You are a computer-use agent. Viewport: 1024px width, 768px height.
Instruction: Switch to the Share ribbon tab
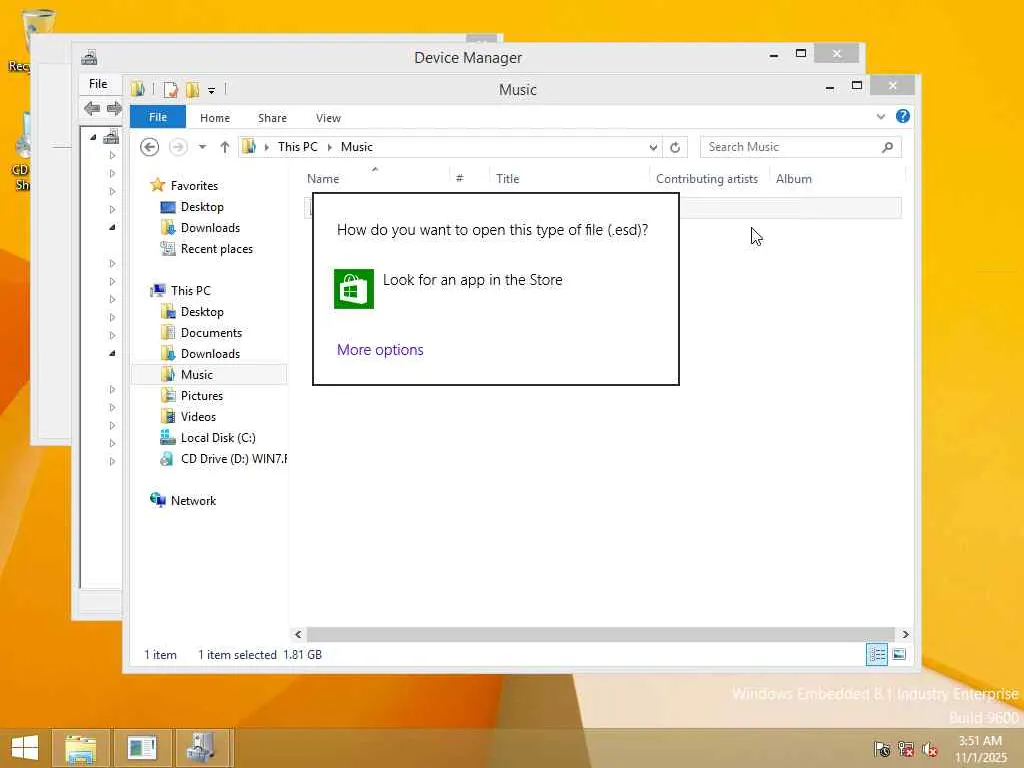click(x=272, y=118)
